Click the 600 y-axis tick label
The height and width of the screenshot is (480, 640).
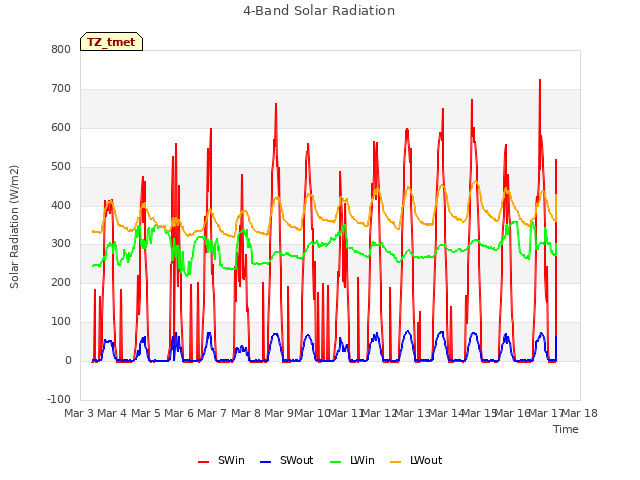61,128
